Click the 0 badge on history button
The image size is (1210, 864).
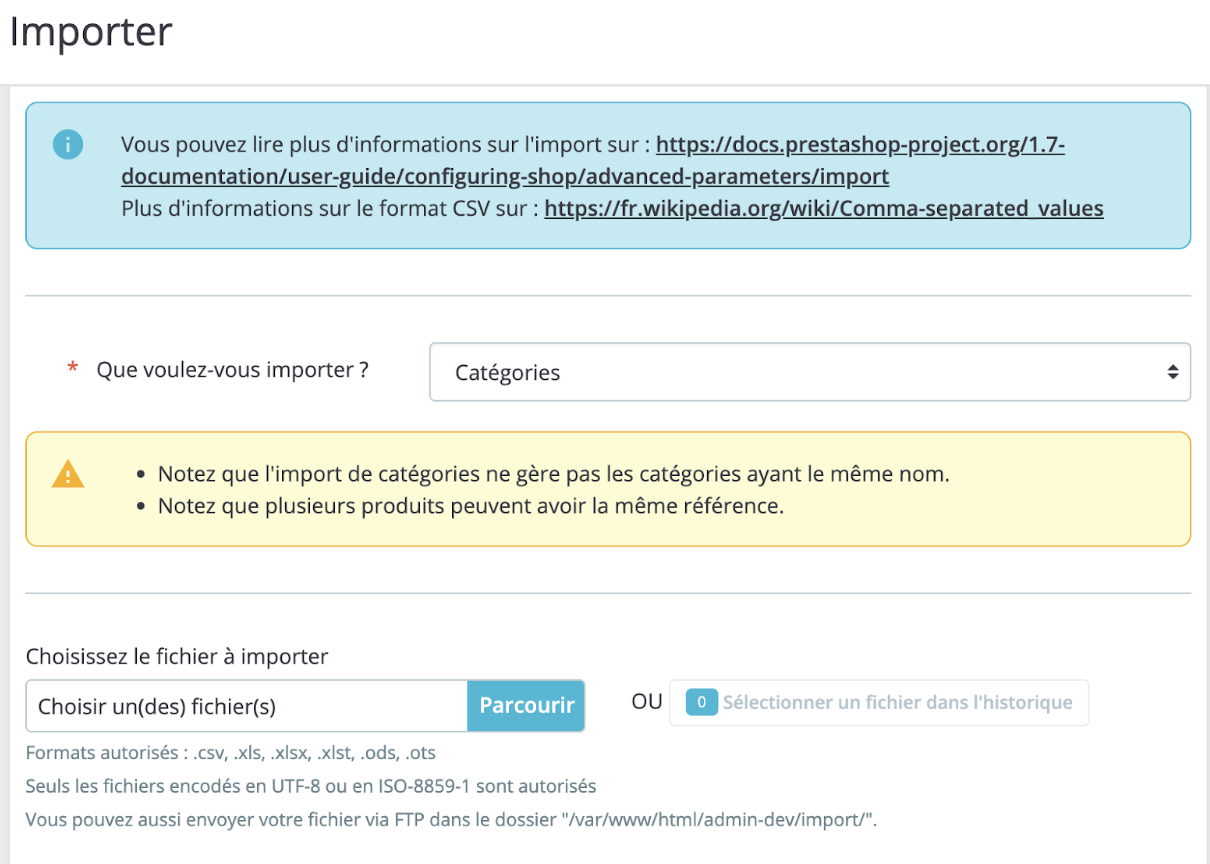tap(701, 703)
